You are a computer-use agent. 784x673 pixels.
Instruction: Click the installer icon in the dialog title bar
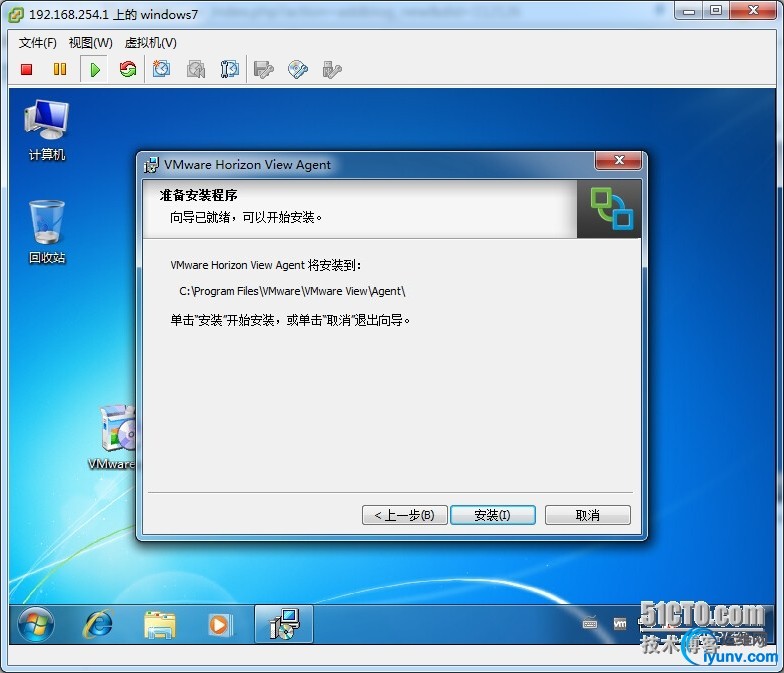pyautogui.click(x=151, y=164)
